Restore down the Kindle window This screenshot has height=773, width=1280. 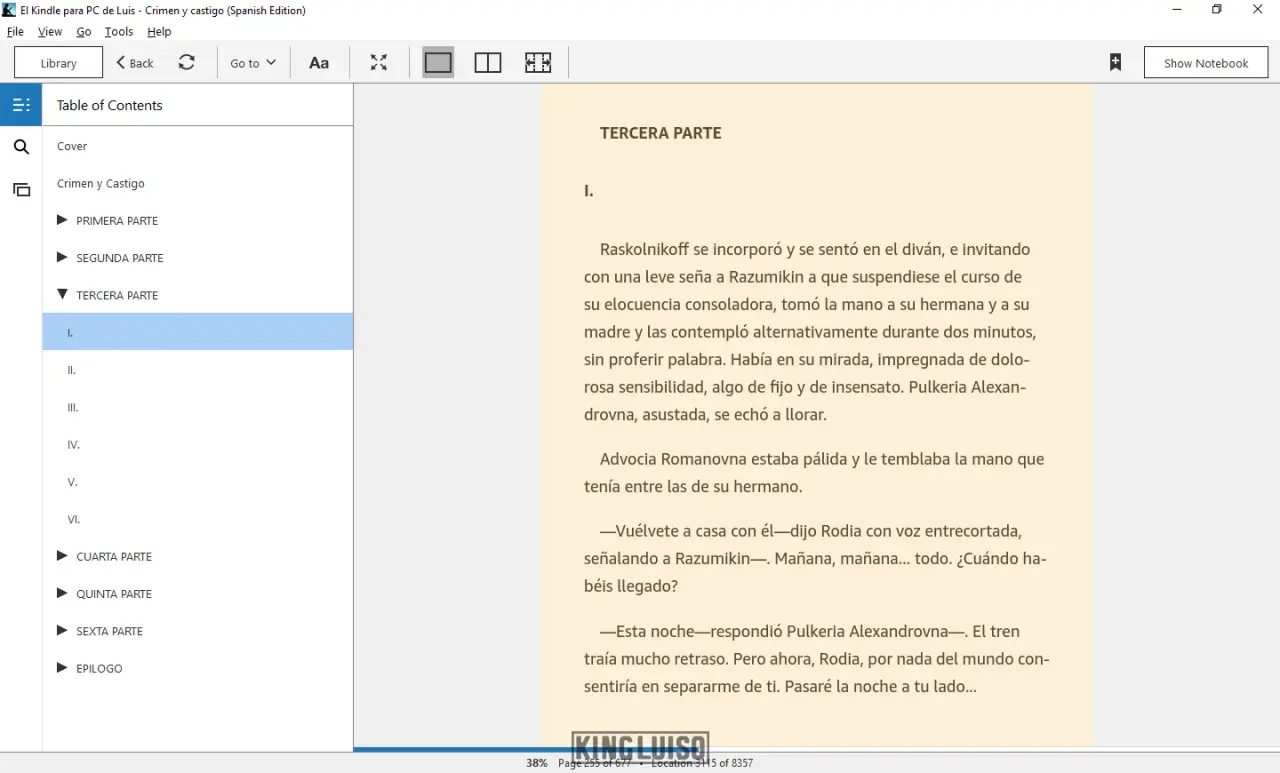tap(1216, 10)
